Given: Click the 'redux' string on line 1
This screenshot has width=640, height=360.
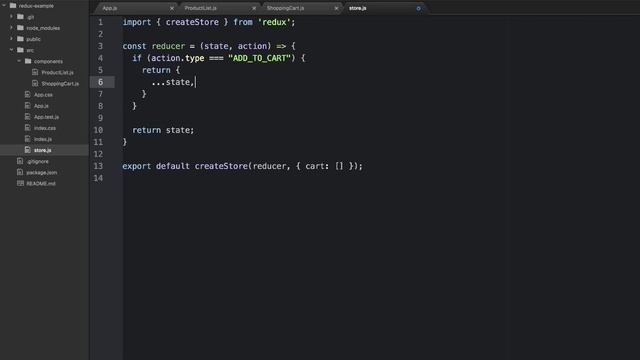Looking at the screenshot, I should 273,22.
